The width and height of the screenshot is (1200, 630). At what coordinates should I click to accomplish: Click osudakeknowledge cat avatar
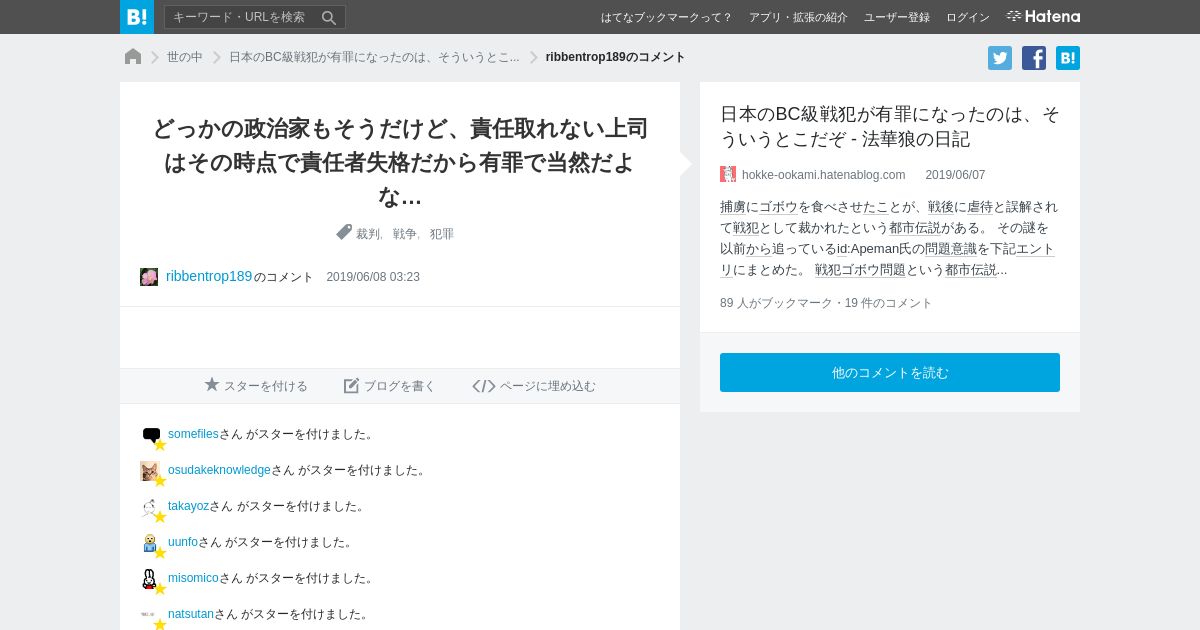coord(149,471)
